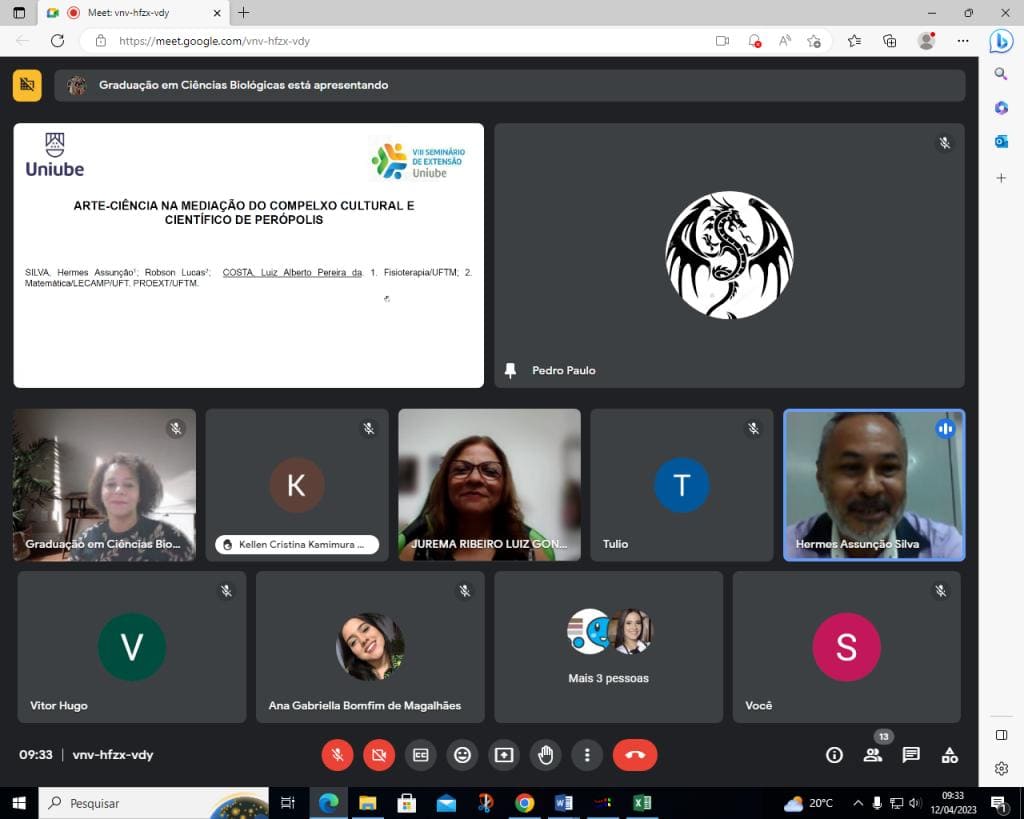Add this page to favorites star
This screenshot has width=1024, height=819.
pyautogui.click(x=814, y=40)
